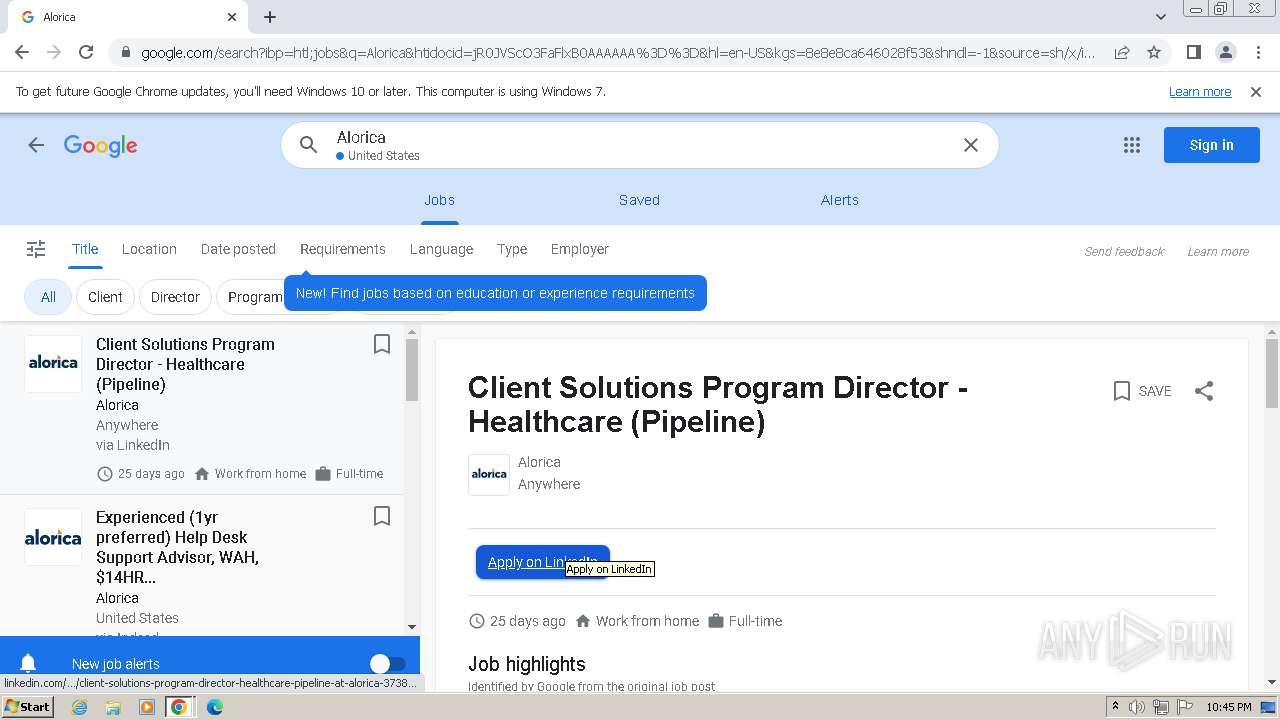Screen dimensions: 1280x720
Task: Open Chrome profile avatar menu
Action: pyautogui.click(x=1225, y=52)
